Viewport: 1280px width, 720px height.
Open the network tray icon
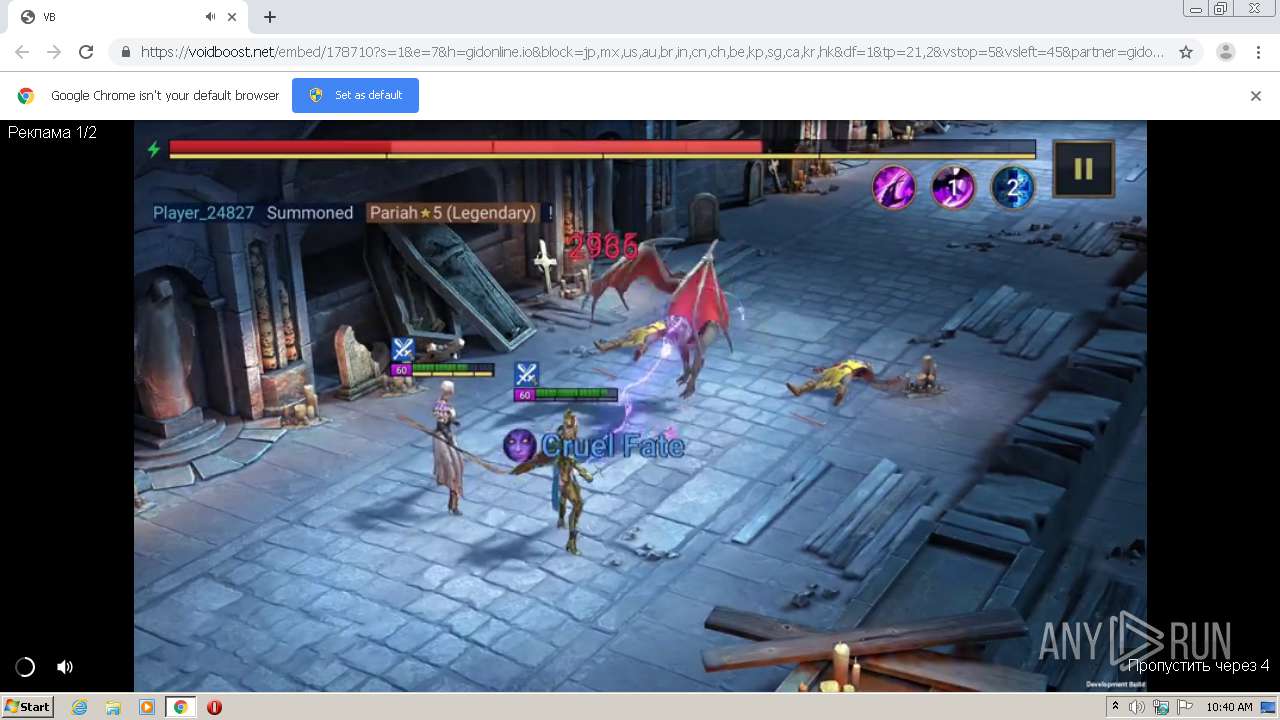tap(1161, 707)
